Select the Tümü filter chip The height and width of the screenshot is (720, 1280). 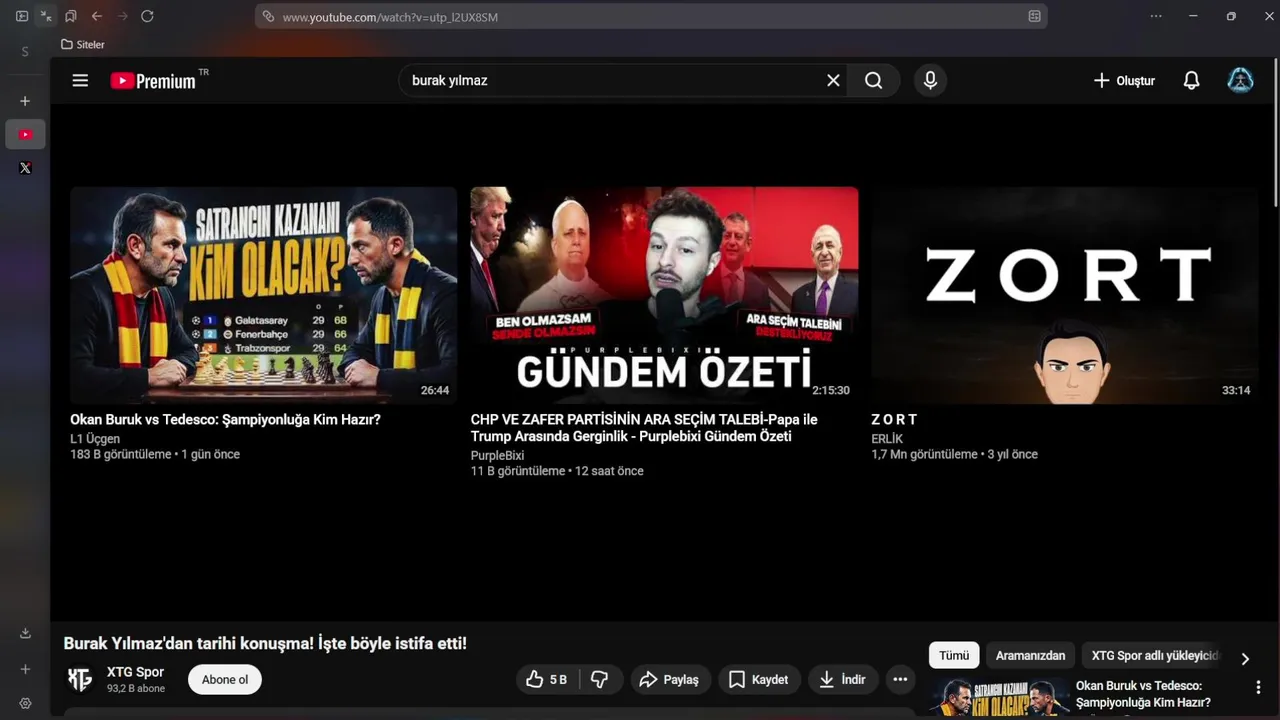pos(954,656)
